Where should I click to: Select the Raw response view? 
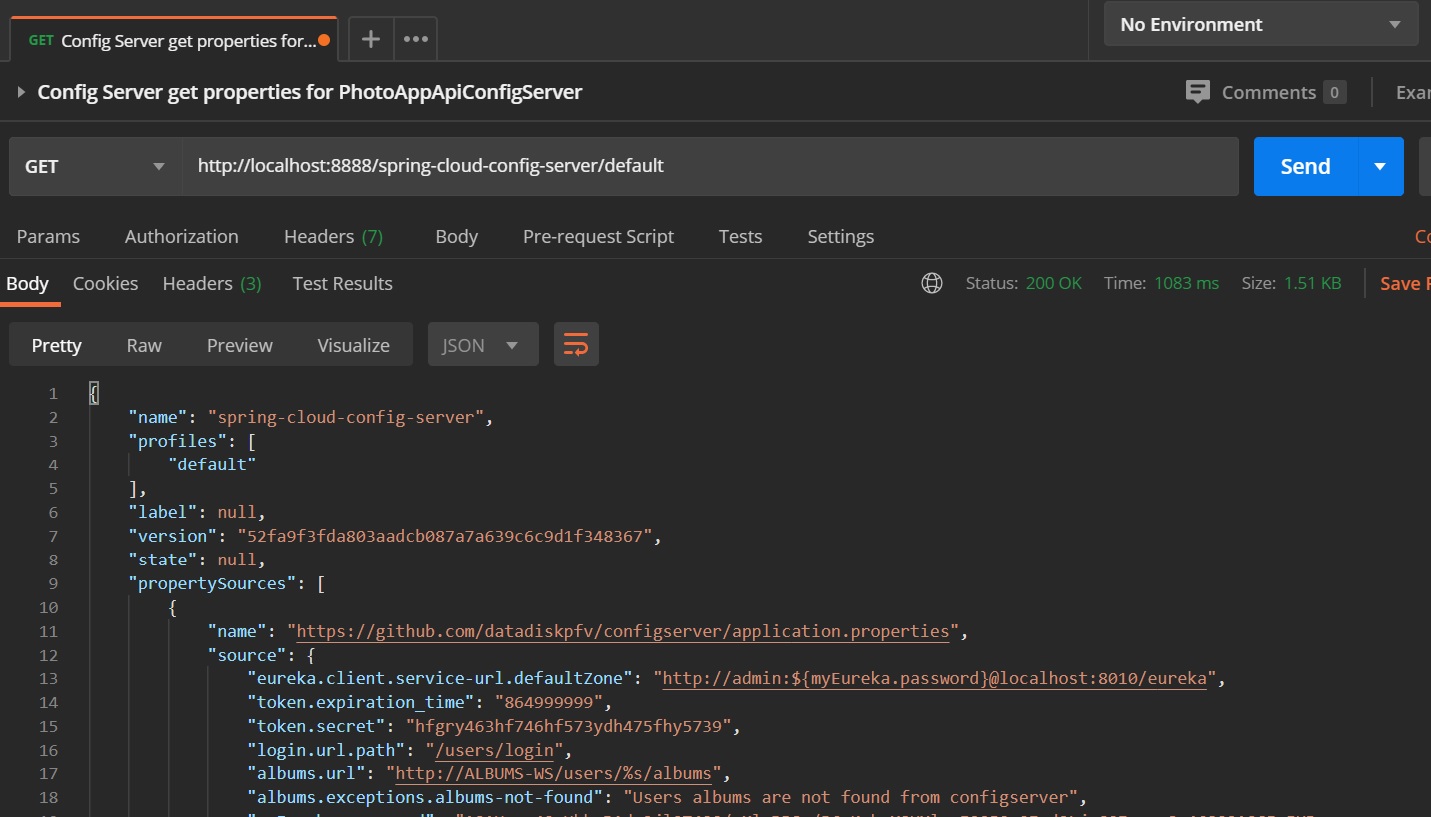pos(144,345)
